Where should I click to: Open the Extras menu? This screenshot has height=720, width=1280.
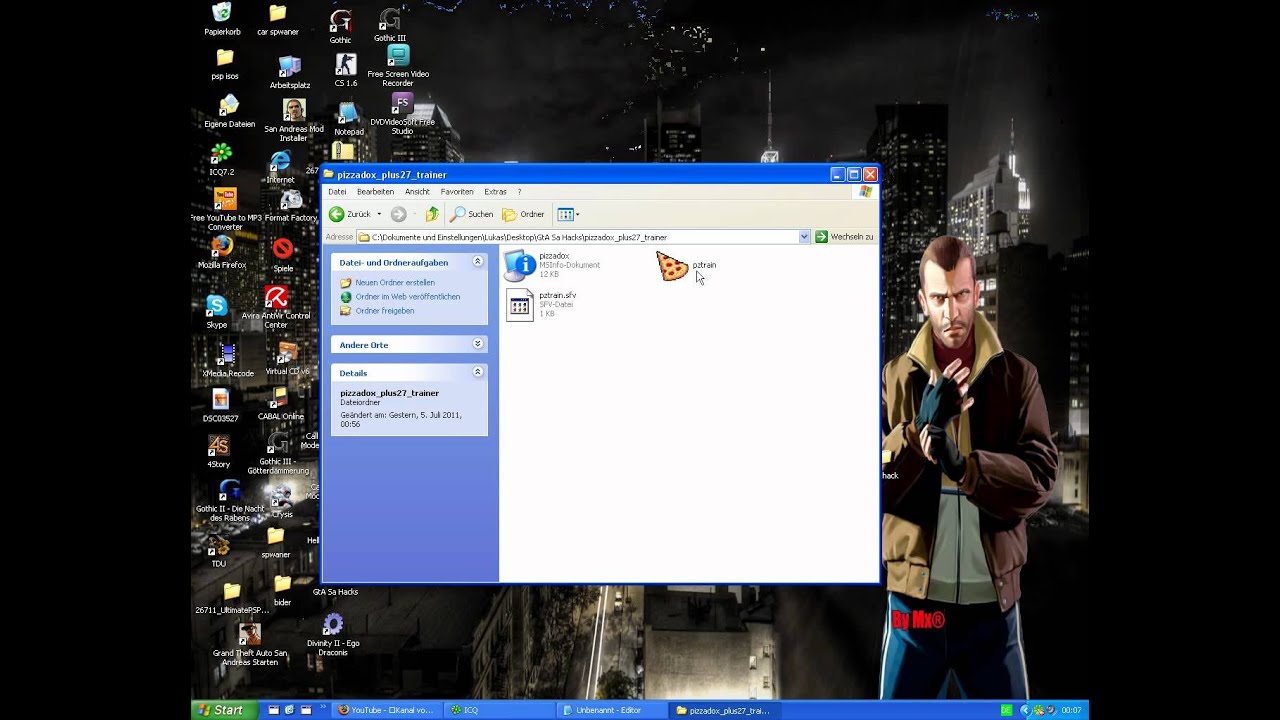click(x=495, y=191)
